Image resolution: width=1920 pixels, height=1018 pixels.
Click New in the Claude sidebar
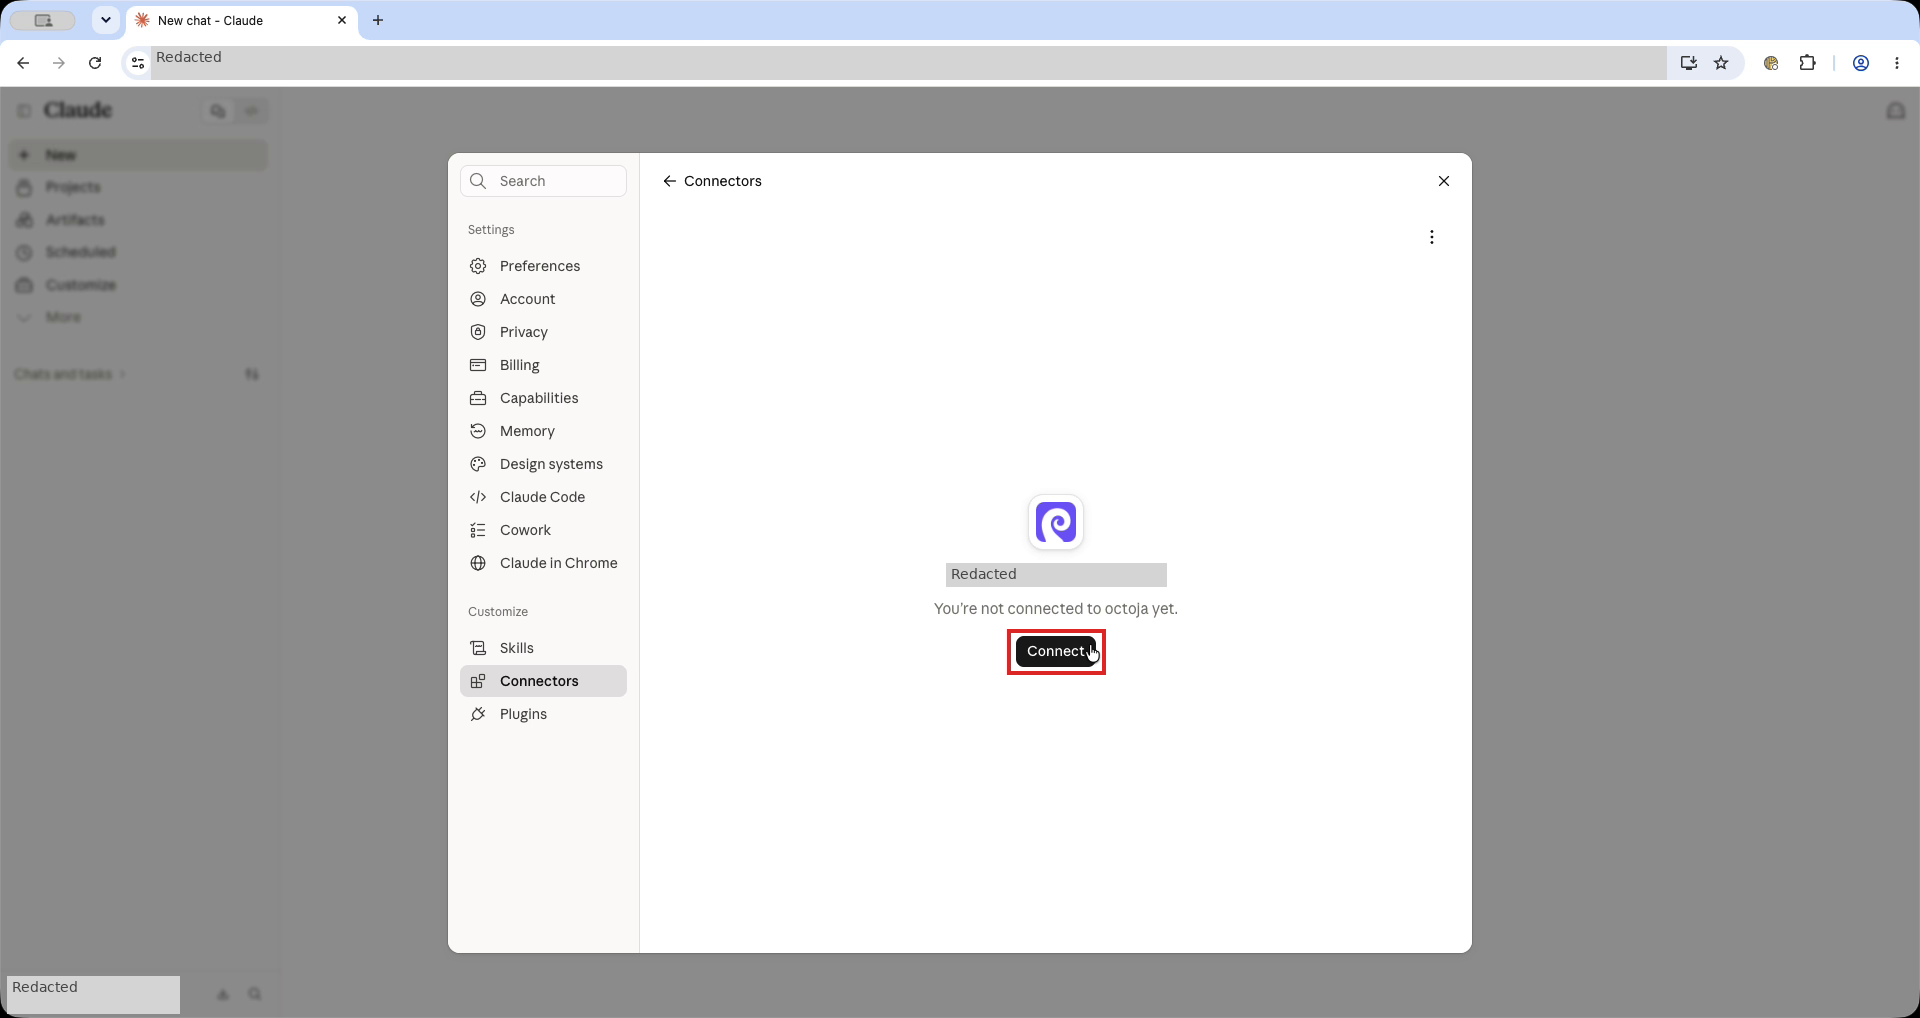(x=139, y=155)
